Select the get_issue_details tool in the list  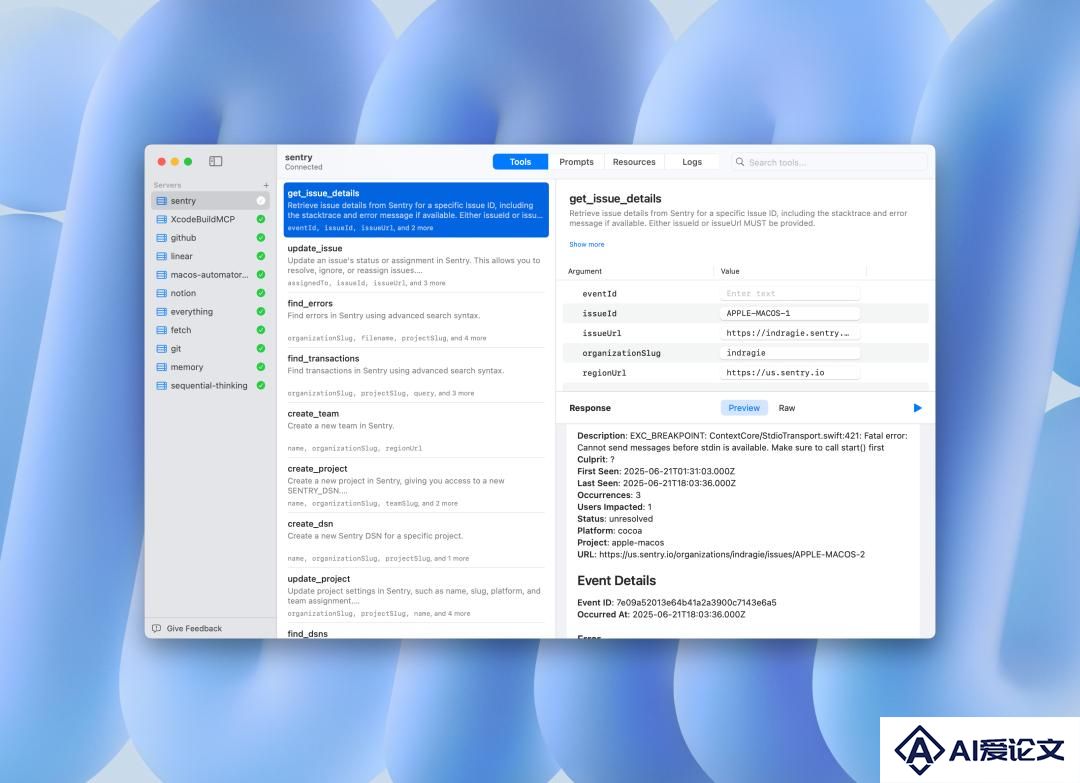coord(416,210)
